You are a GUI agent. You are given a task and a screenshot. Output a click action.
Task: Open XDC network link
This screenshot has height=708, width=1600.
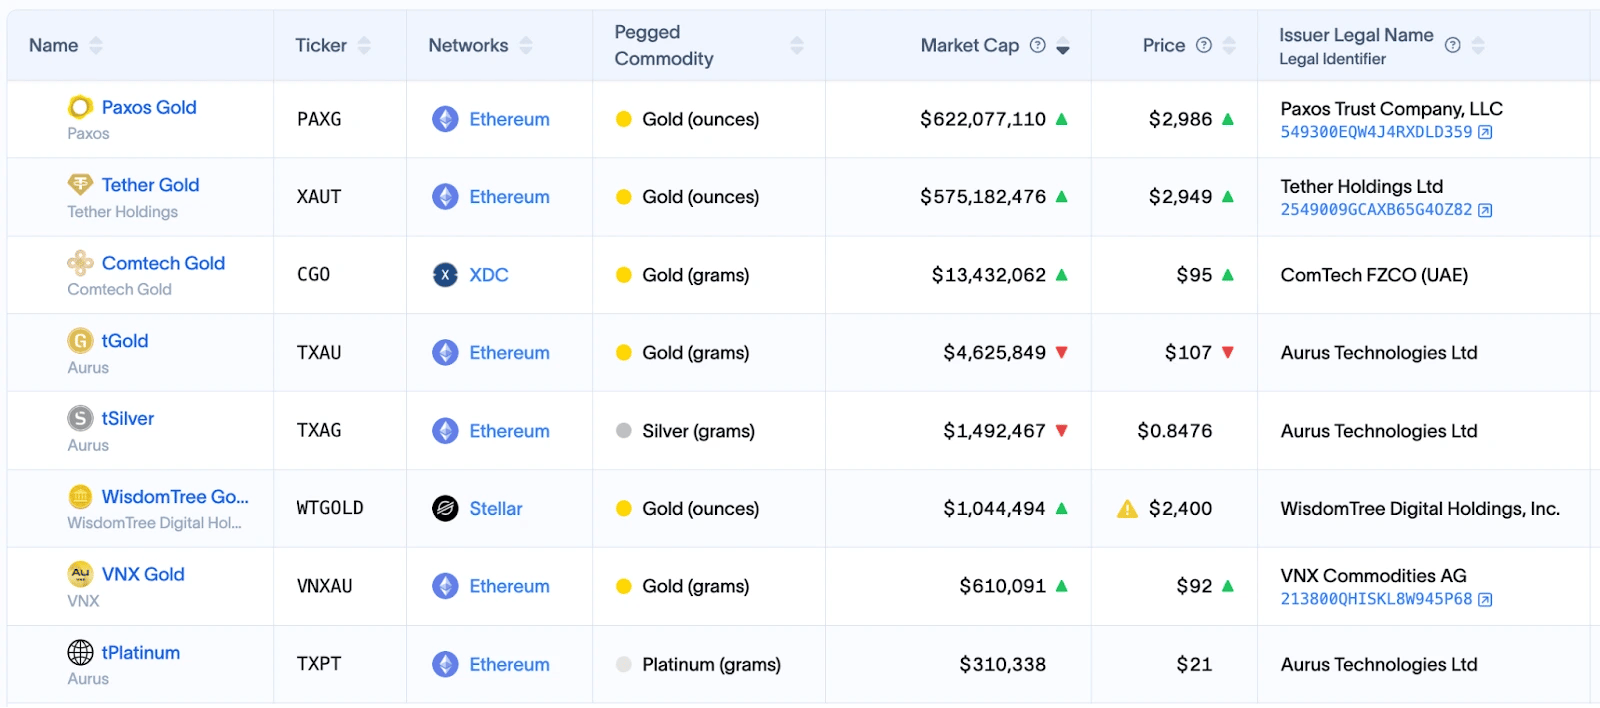click(x=489, y=275)
